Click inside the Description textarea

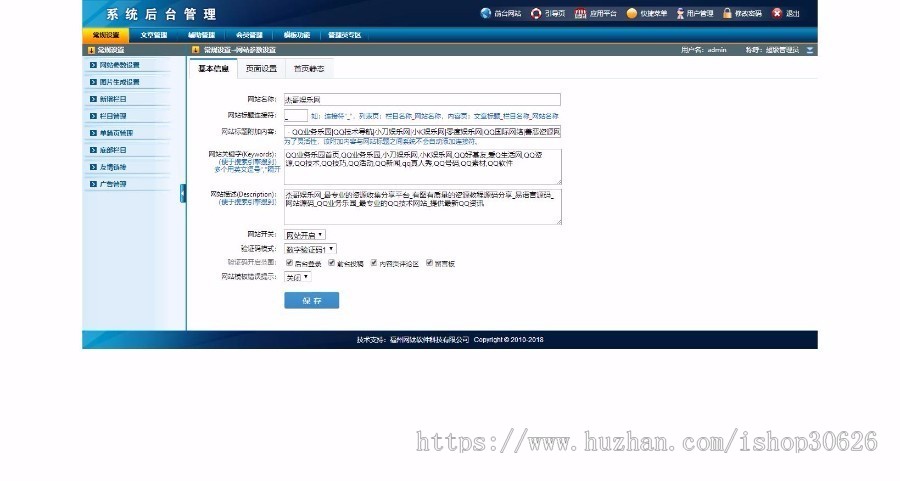pyautogui.click(x=423, y=207)
